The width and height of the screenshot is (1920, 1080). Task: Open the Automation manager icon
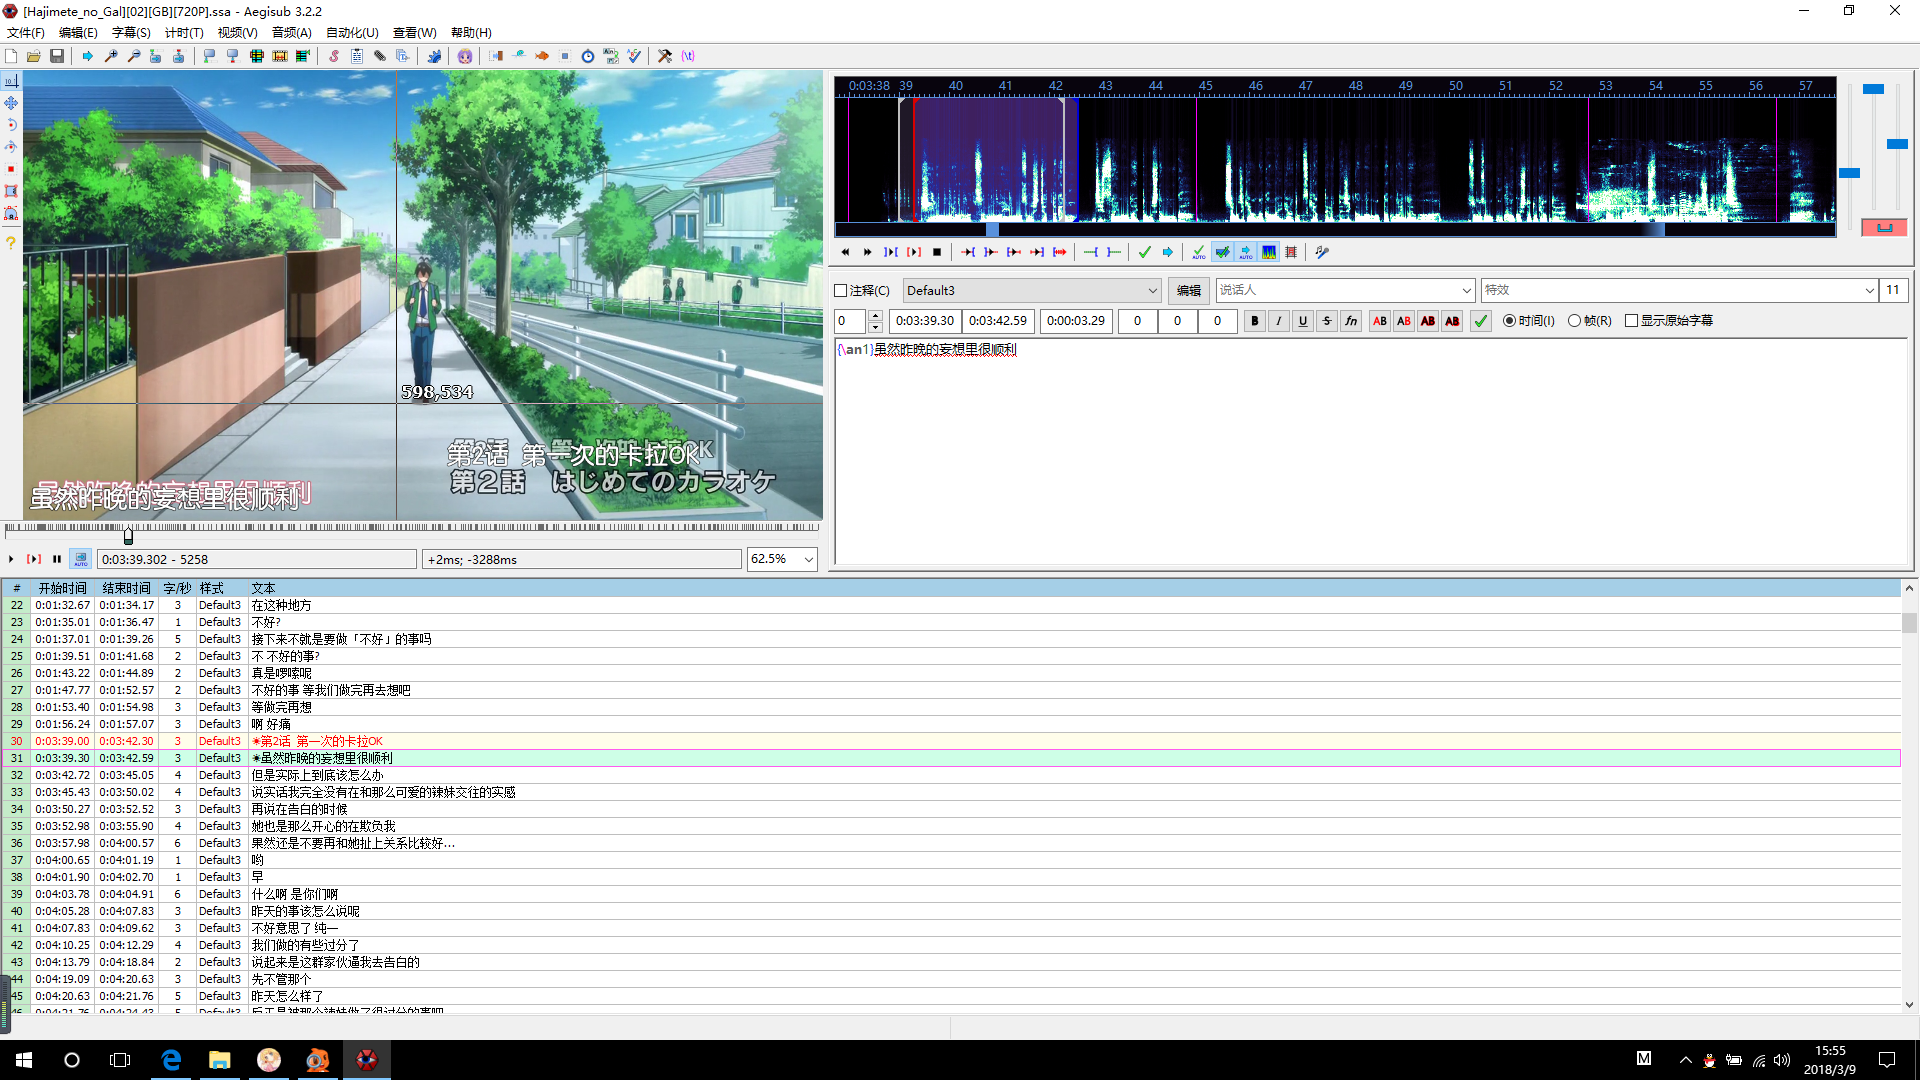434,56
